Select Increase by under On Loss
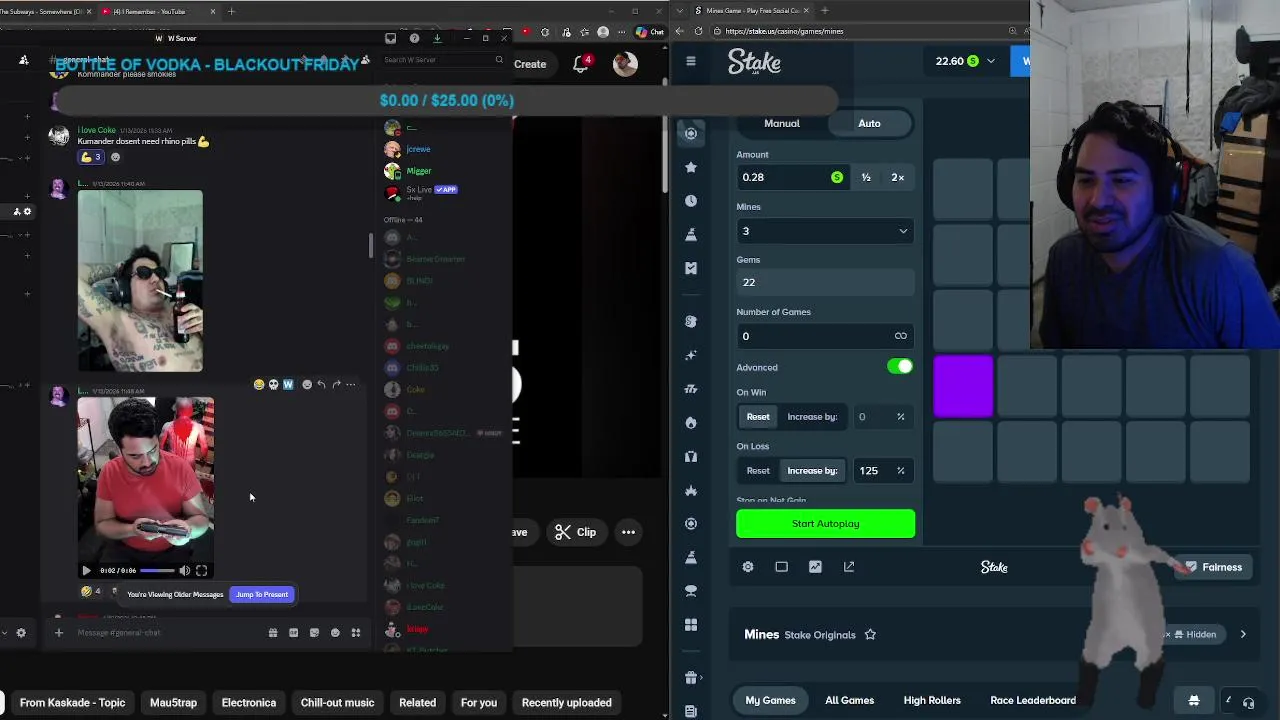Viewport: 1280px width, 720px height. 812,471
